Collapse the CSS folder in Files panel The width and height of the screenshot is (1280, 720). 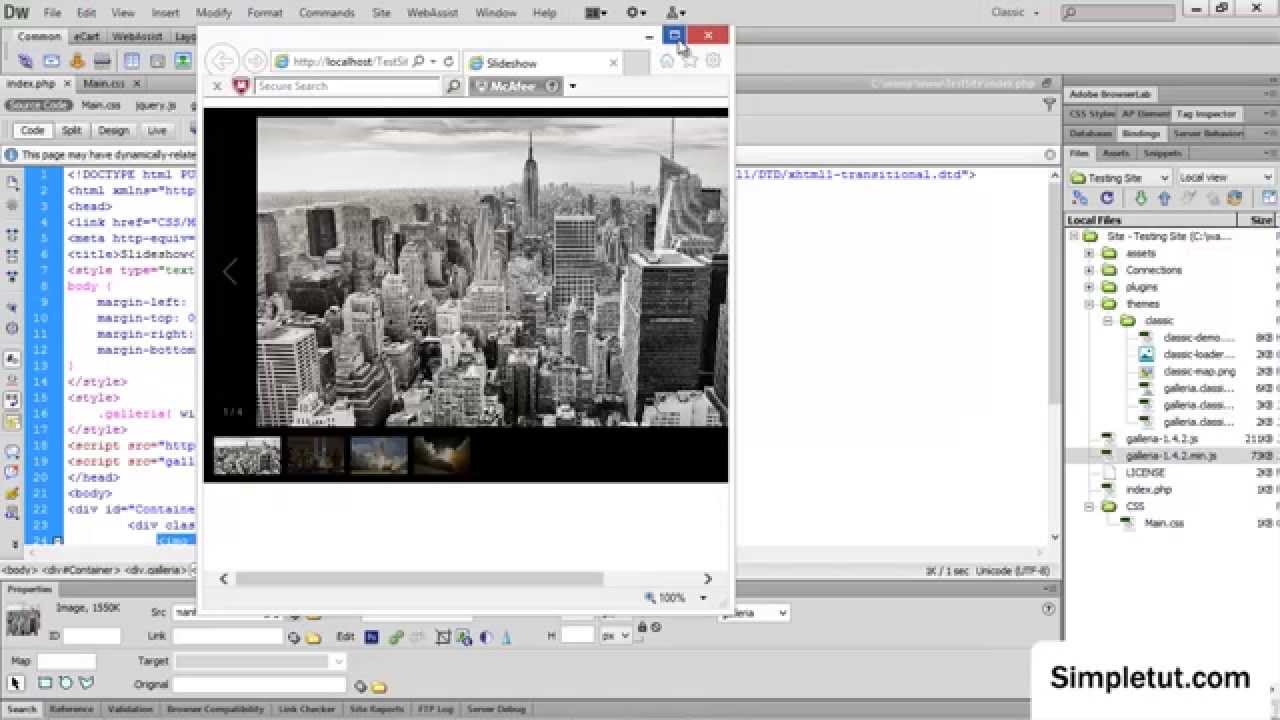[1090, 506]
